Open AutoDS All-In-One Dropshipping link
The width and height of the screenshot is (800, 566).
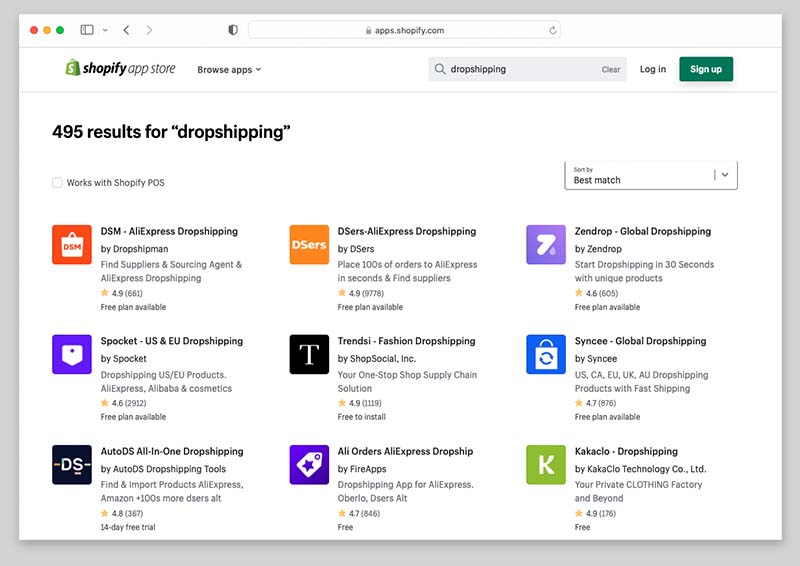pyautogui.click(x=172, y=451)
